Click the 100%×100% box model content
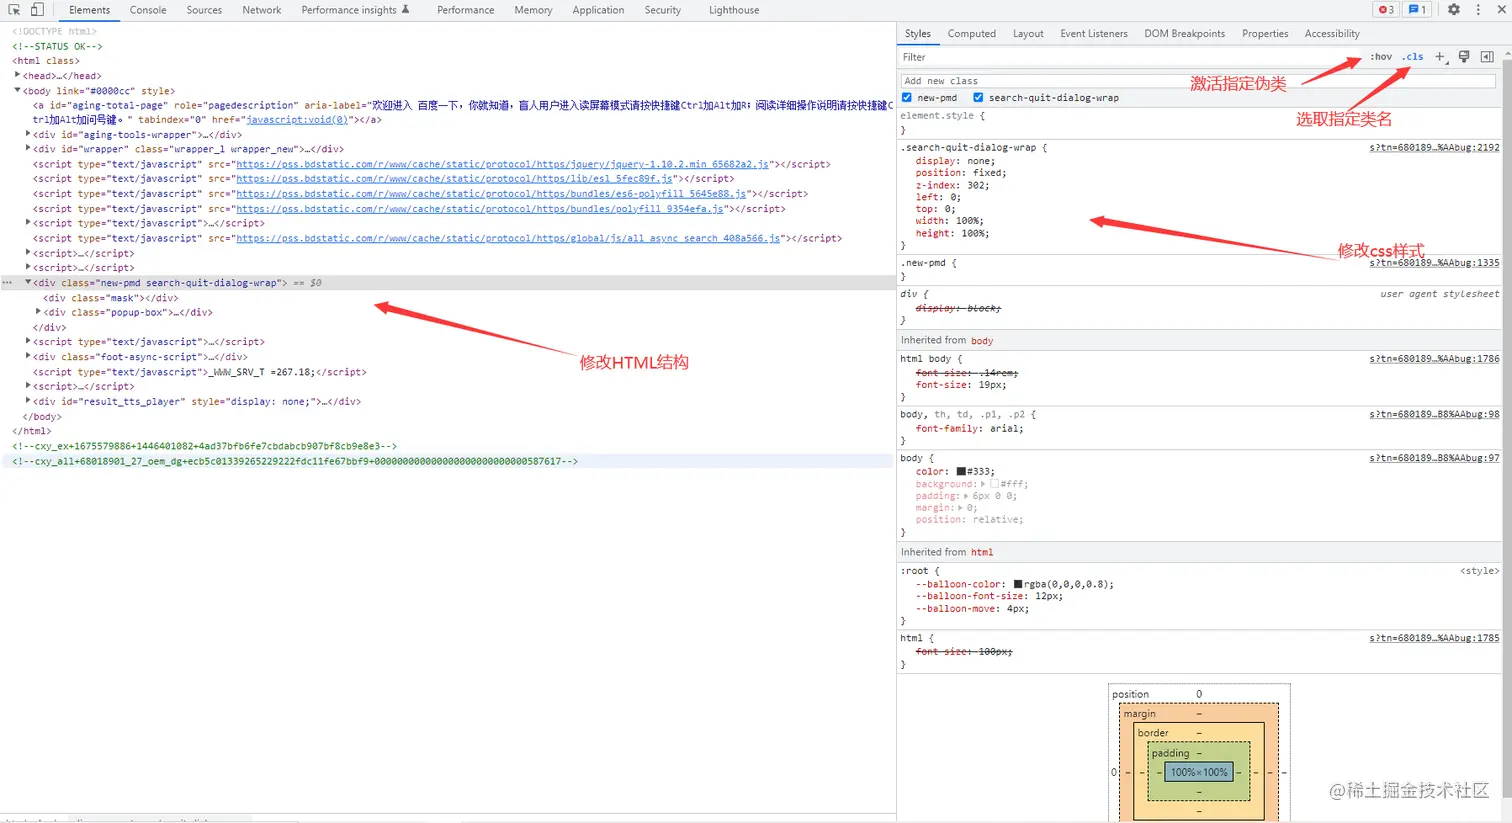Viewport: 1512px width, 823px height. tap(1199, 772)
